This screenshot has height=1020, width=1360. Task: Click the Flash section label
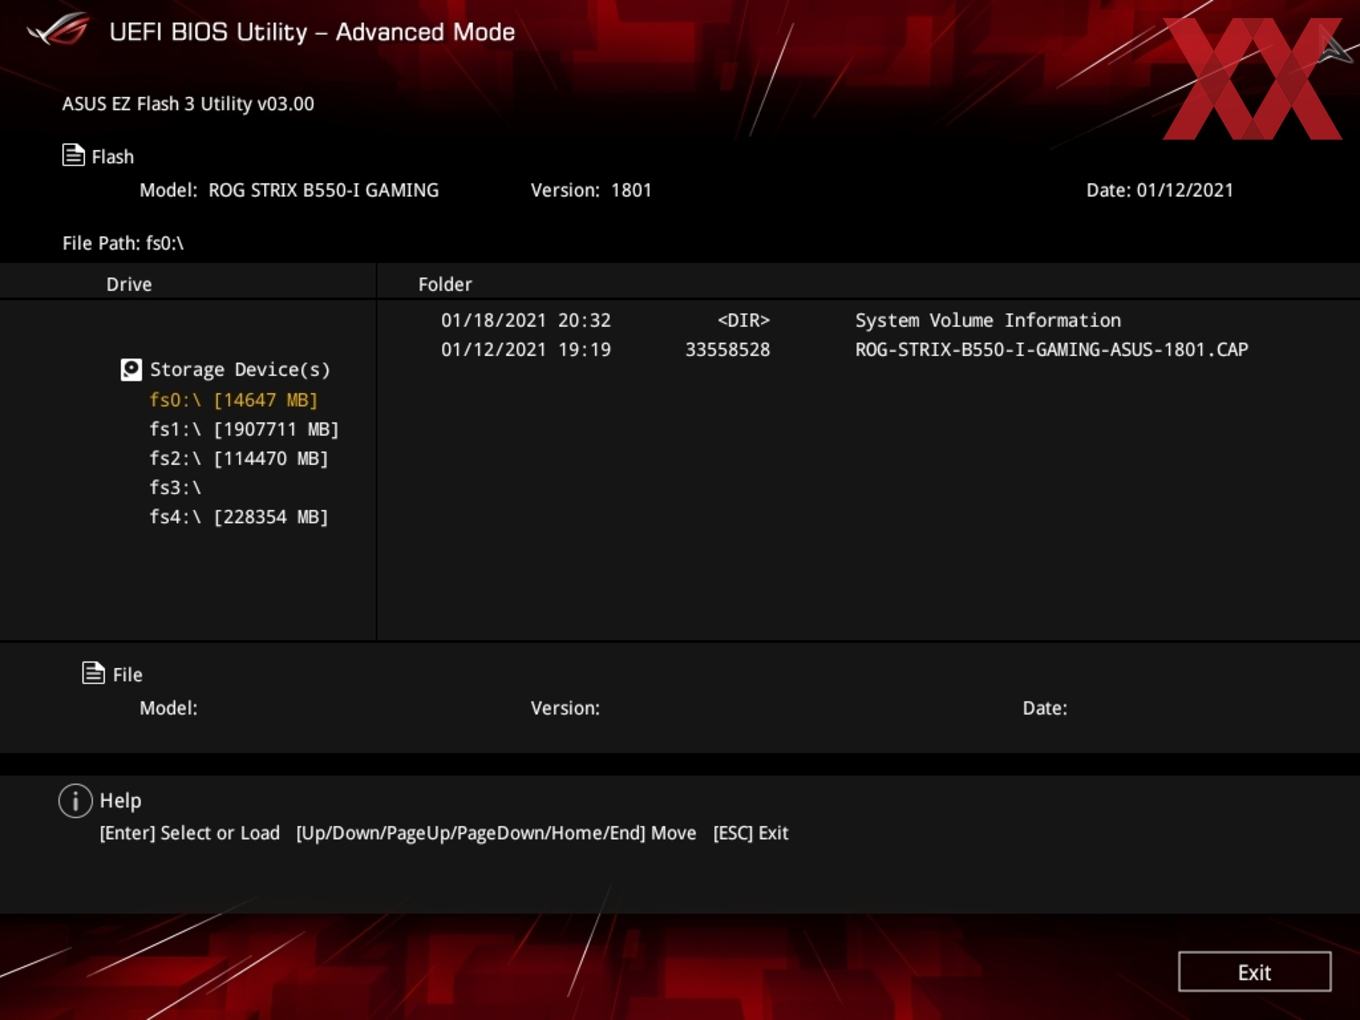point(113,157)
